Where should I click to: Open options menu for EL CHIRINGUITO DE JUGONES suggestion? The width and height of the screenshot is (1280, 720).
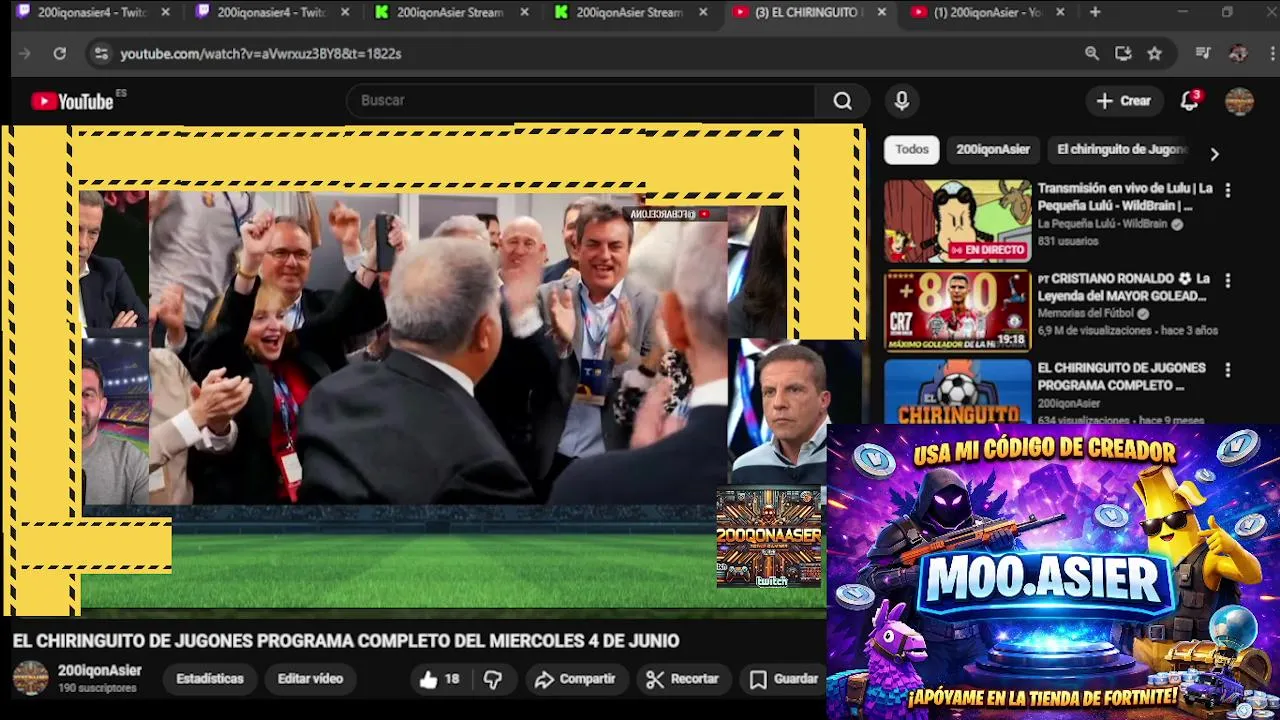tap(1228, 370)
